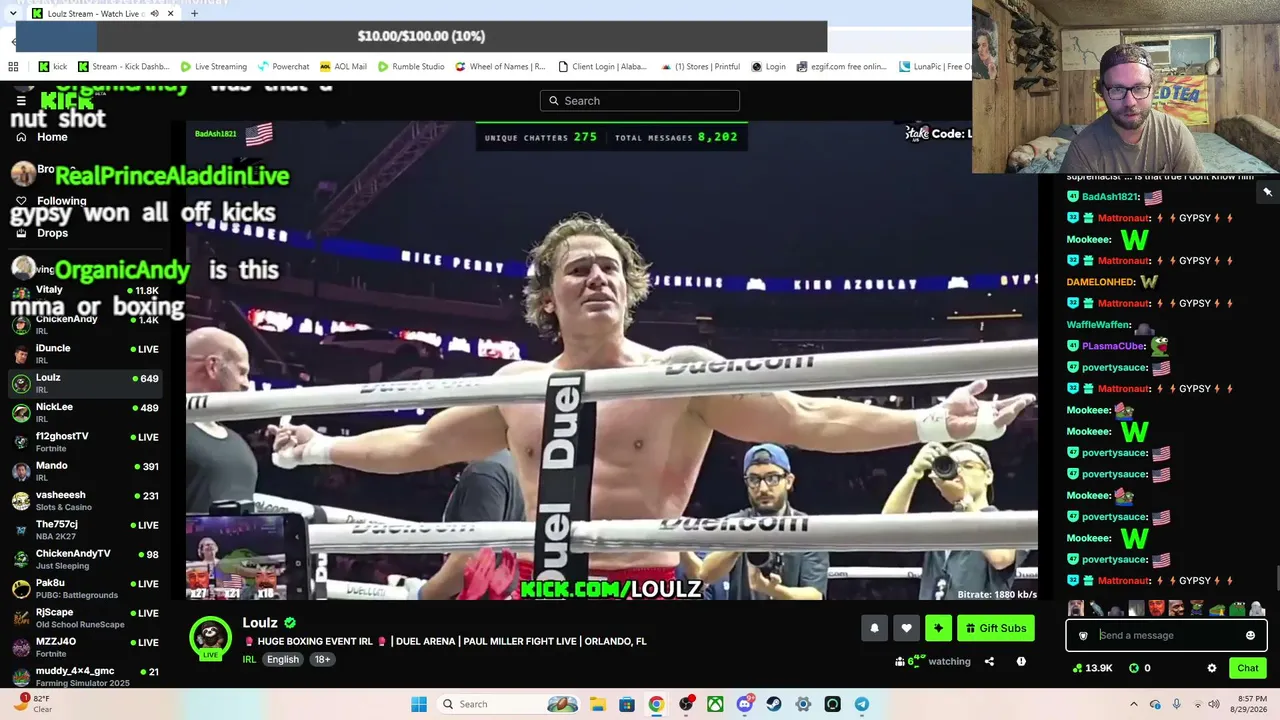Open muddy_4x4_gmc channel in sidebar
The image size is (1280, 720).
[86, 676]
